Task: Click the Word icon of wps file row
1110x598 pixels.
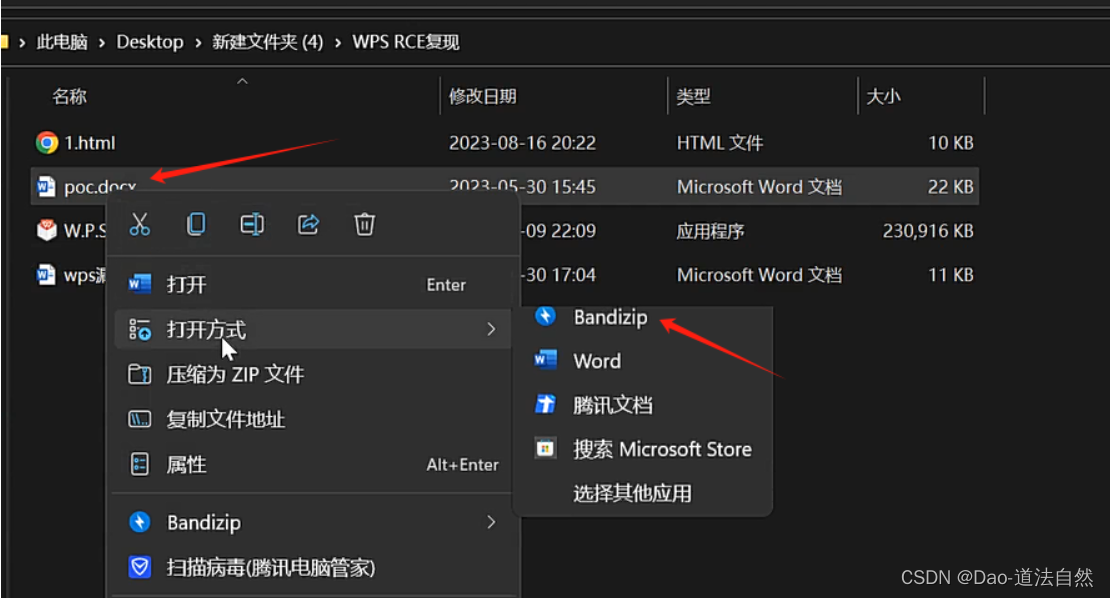Action: coord(46,275)
